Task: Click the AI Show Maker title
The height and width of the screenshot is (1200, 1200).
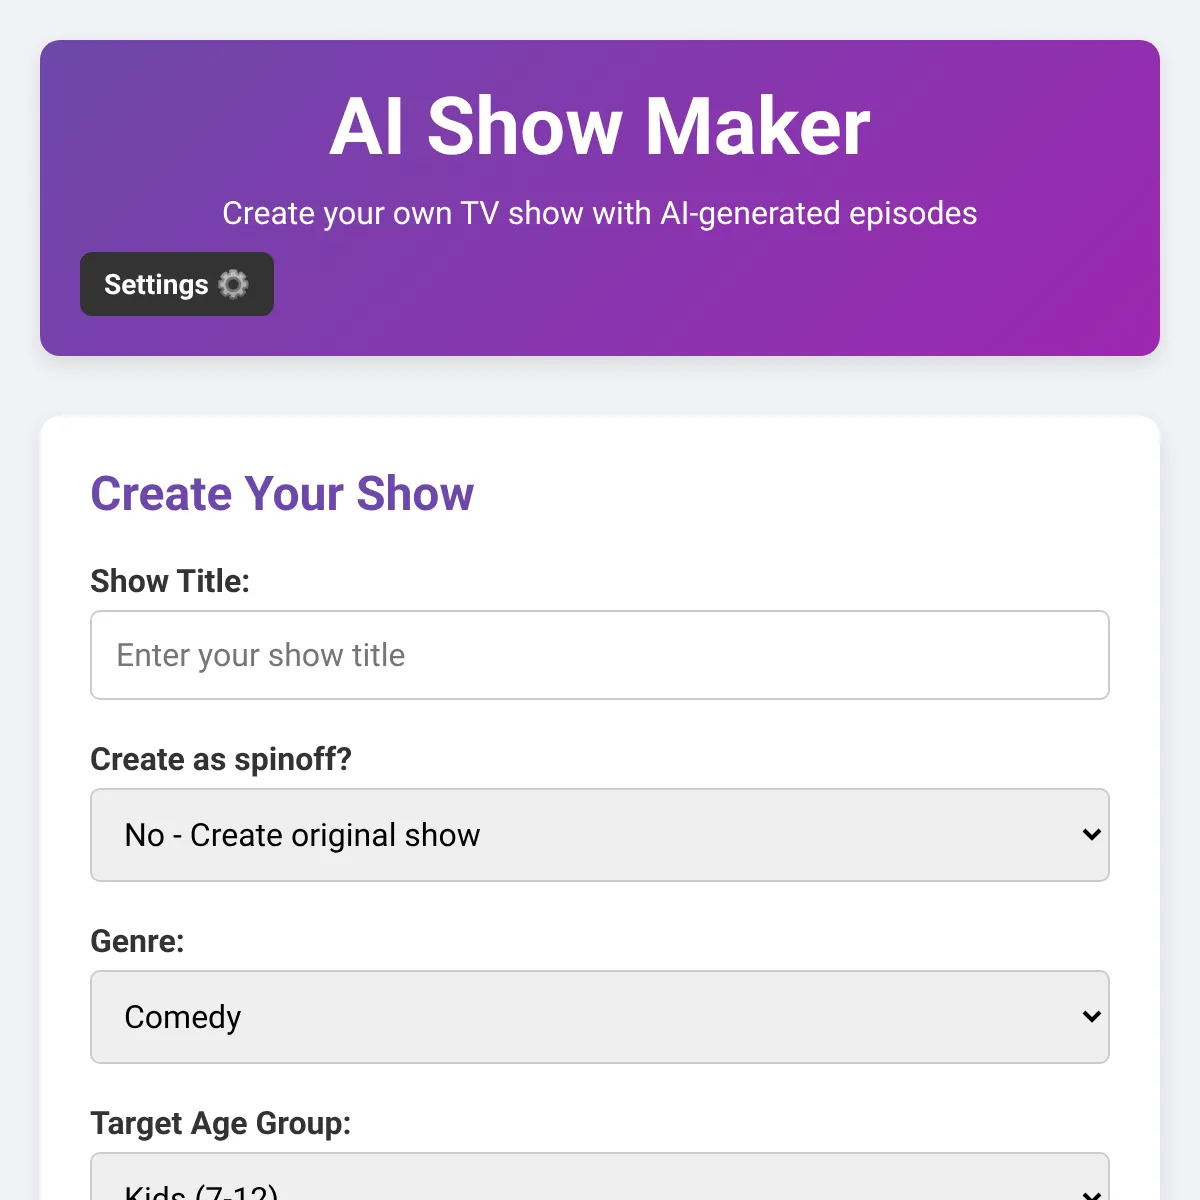Action: pyautogui.click(x=600, y=127)
